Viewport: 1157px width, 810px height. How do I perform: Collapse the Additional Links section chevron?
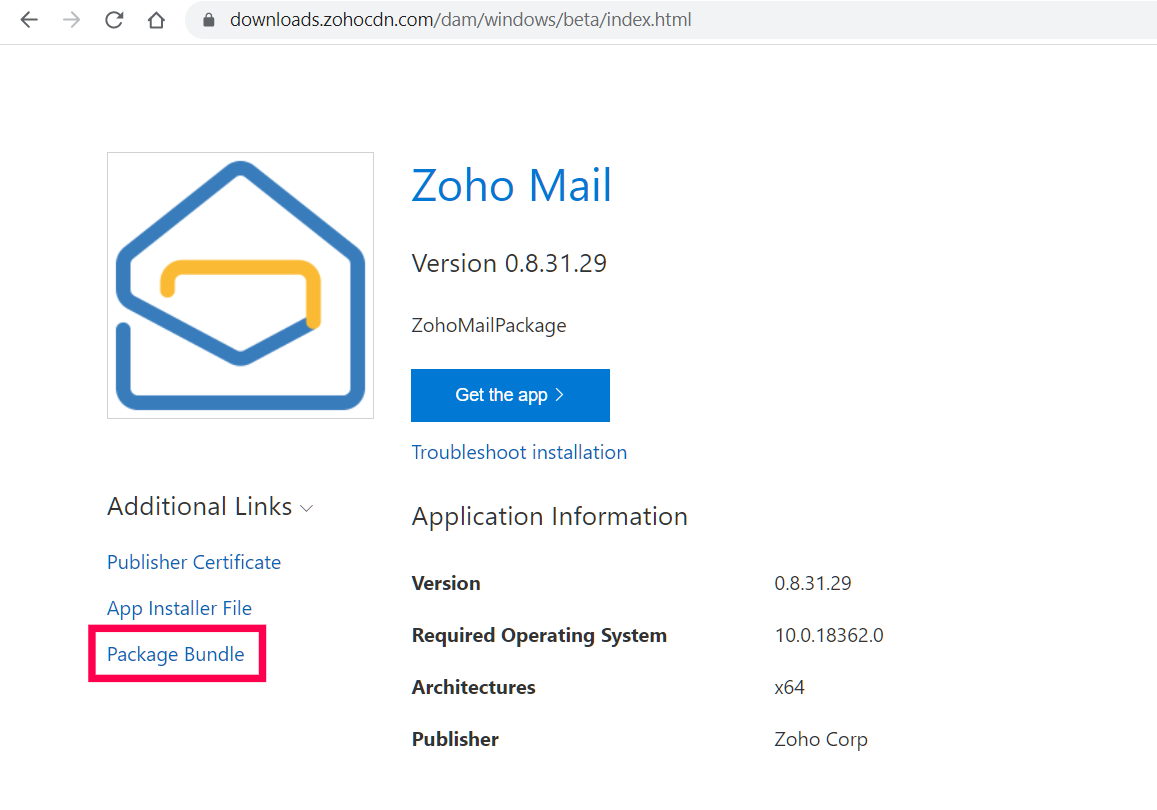(307, 508)
